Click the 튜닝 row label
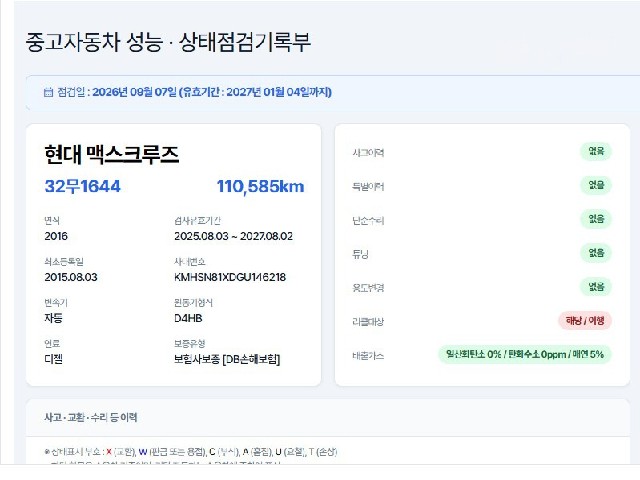This screenshot has height=480, width=640. coord(360,254)
